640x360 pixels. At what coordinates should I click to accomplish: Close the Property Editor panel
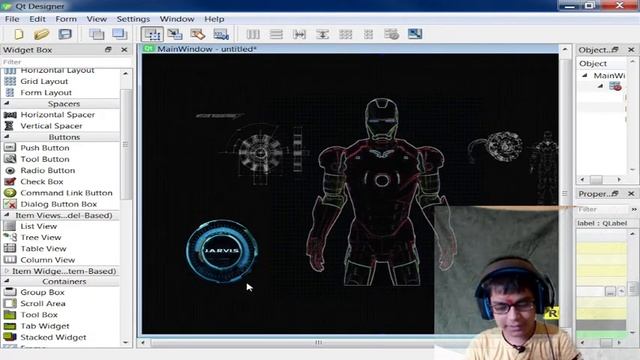coord(631,193)
